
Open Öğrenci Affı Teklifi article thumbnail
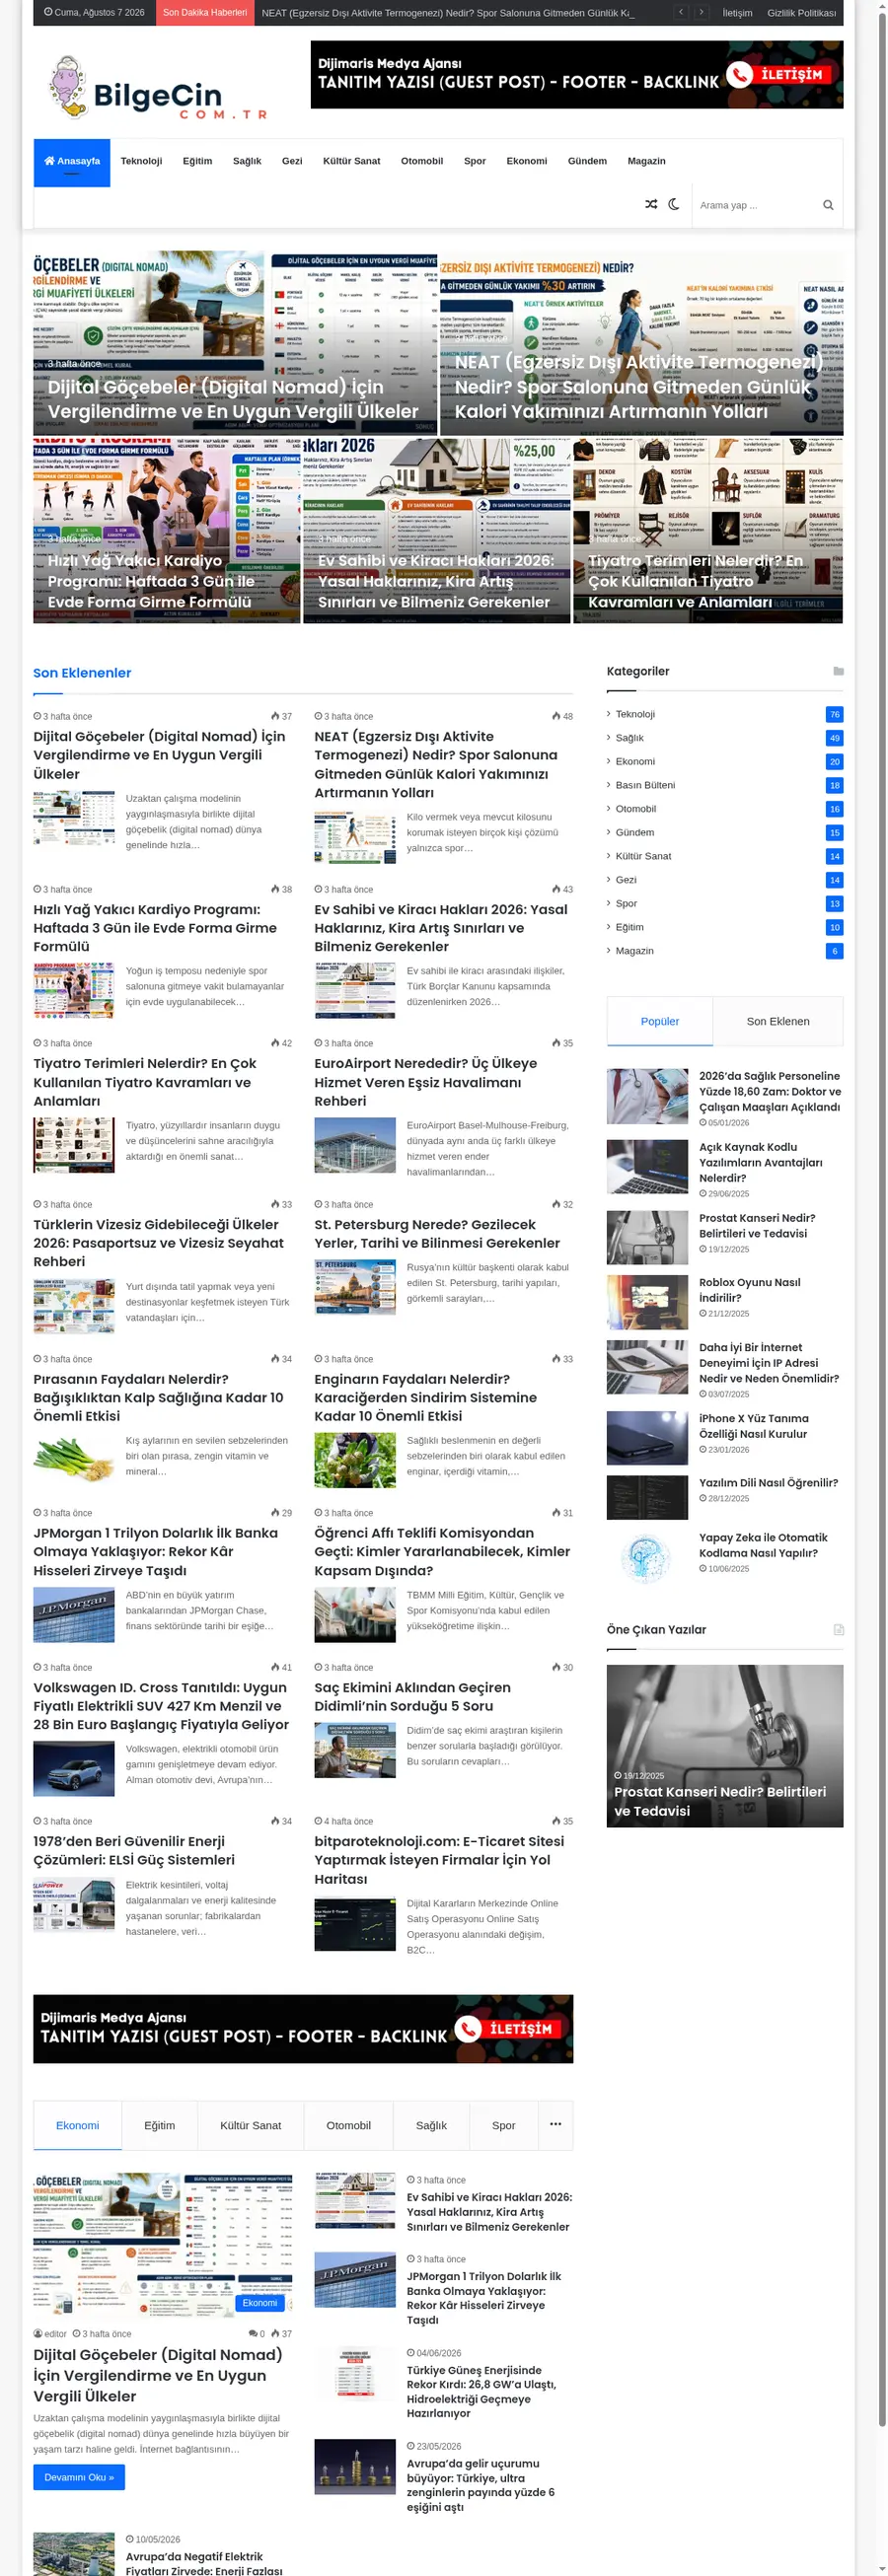[355, 1614]
